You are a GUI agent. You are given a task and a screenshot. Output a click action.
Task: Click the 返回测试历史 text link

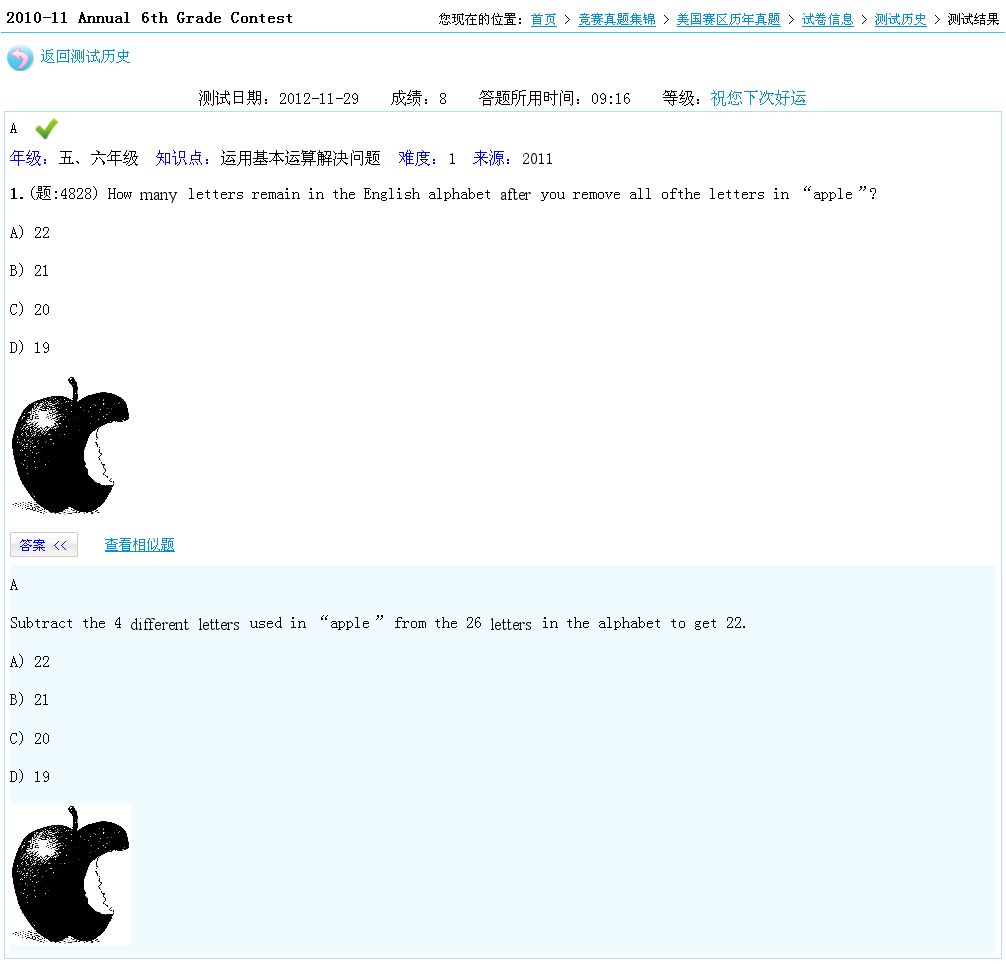click(85, 57)
